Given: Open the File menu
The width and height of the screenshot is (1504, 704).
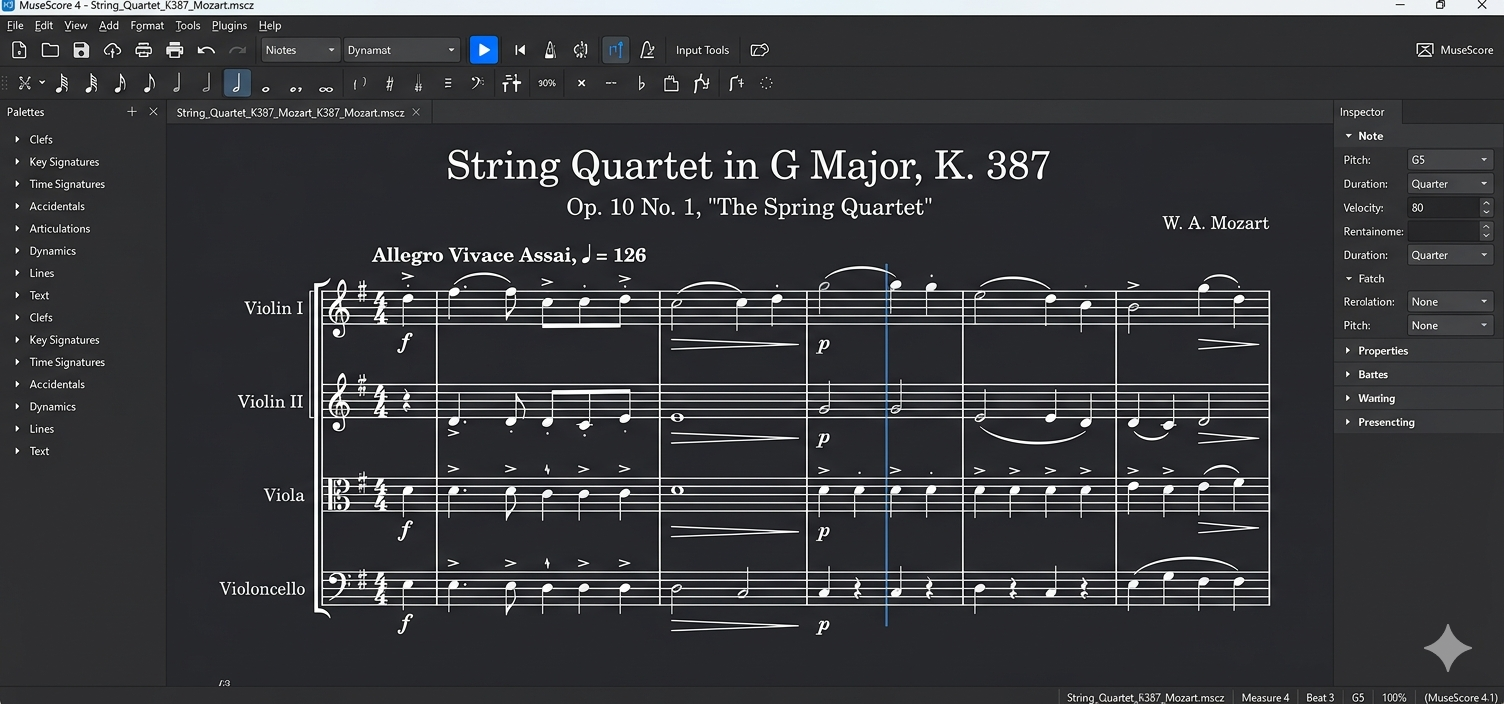Looking at the screenshot, I should click(x=15, y=25).
